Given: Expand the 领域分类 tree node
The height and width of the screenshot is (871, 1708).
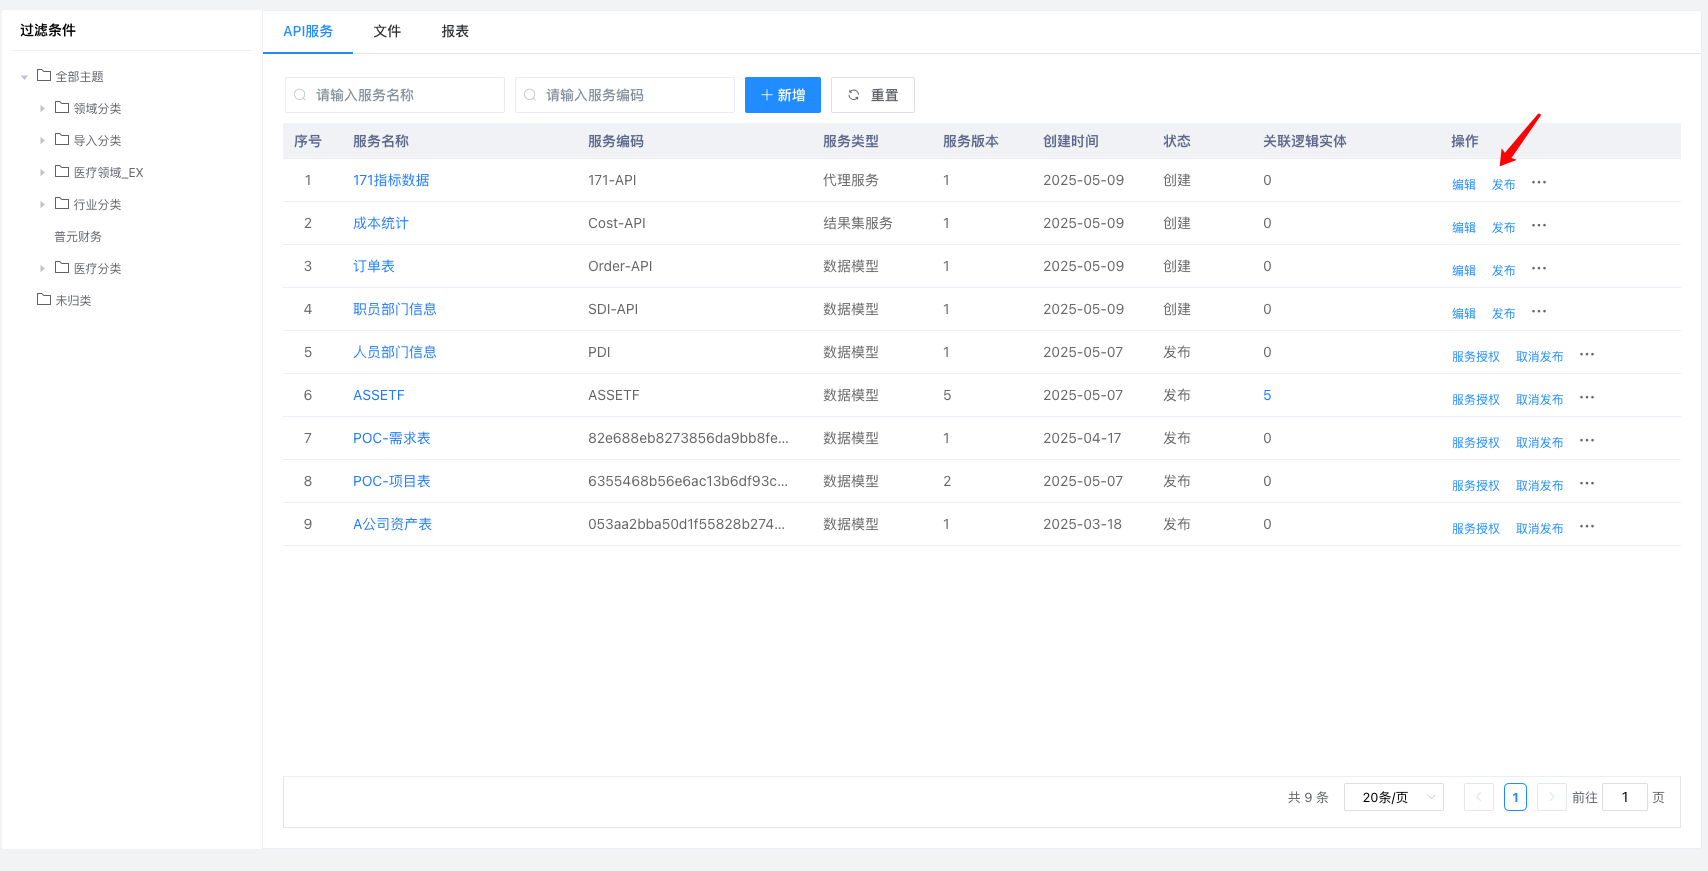Looking at the screenshot, I should tap(42, 109).
